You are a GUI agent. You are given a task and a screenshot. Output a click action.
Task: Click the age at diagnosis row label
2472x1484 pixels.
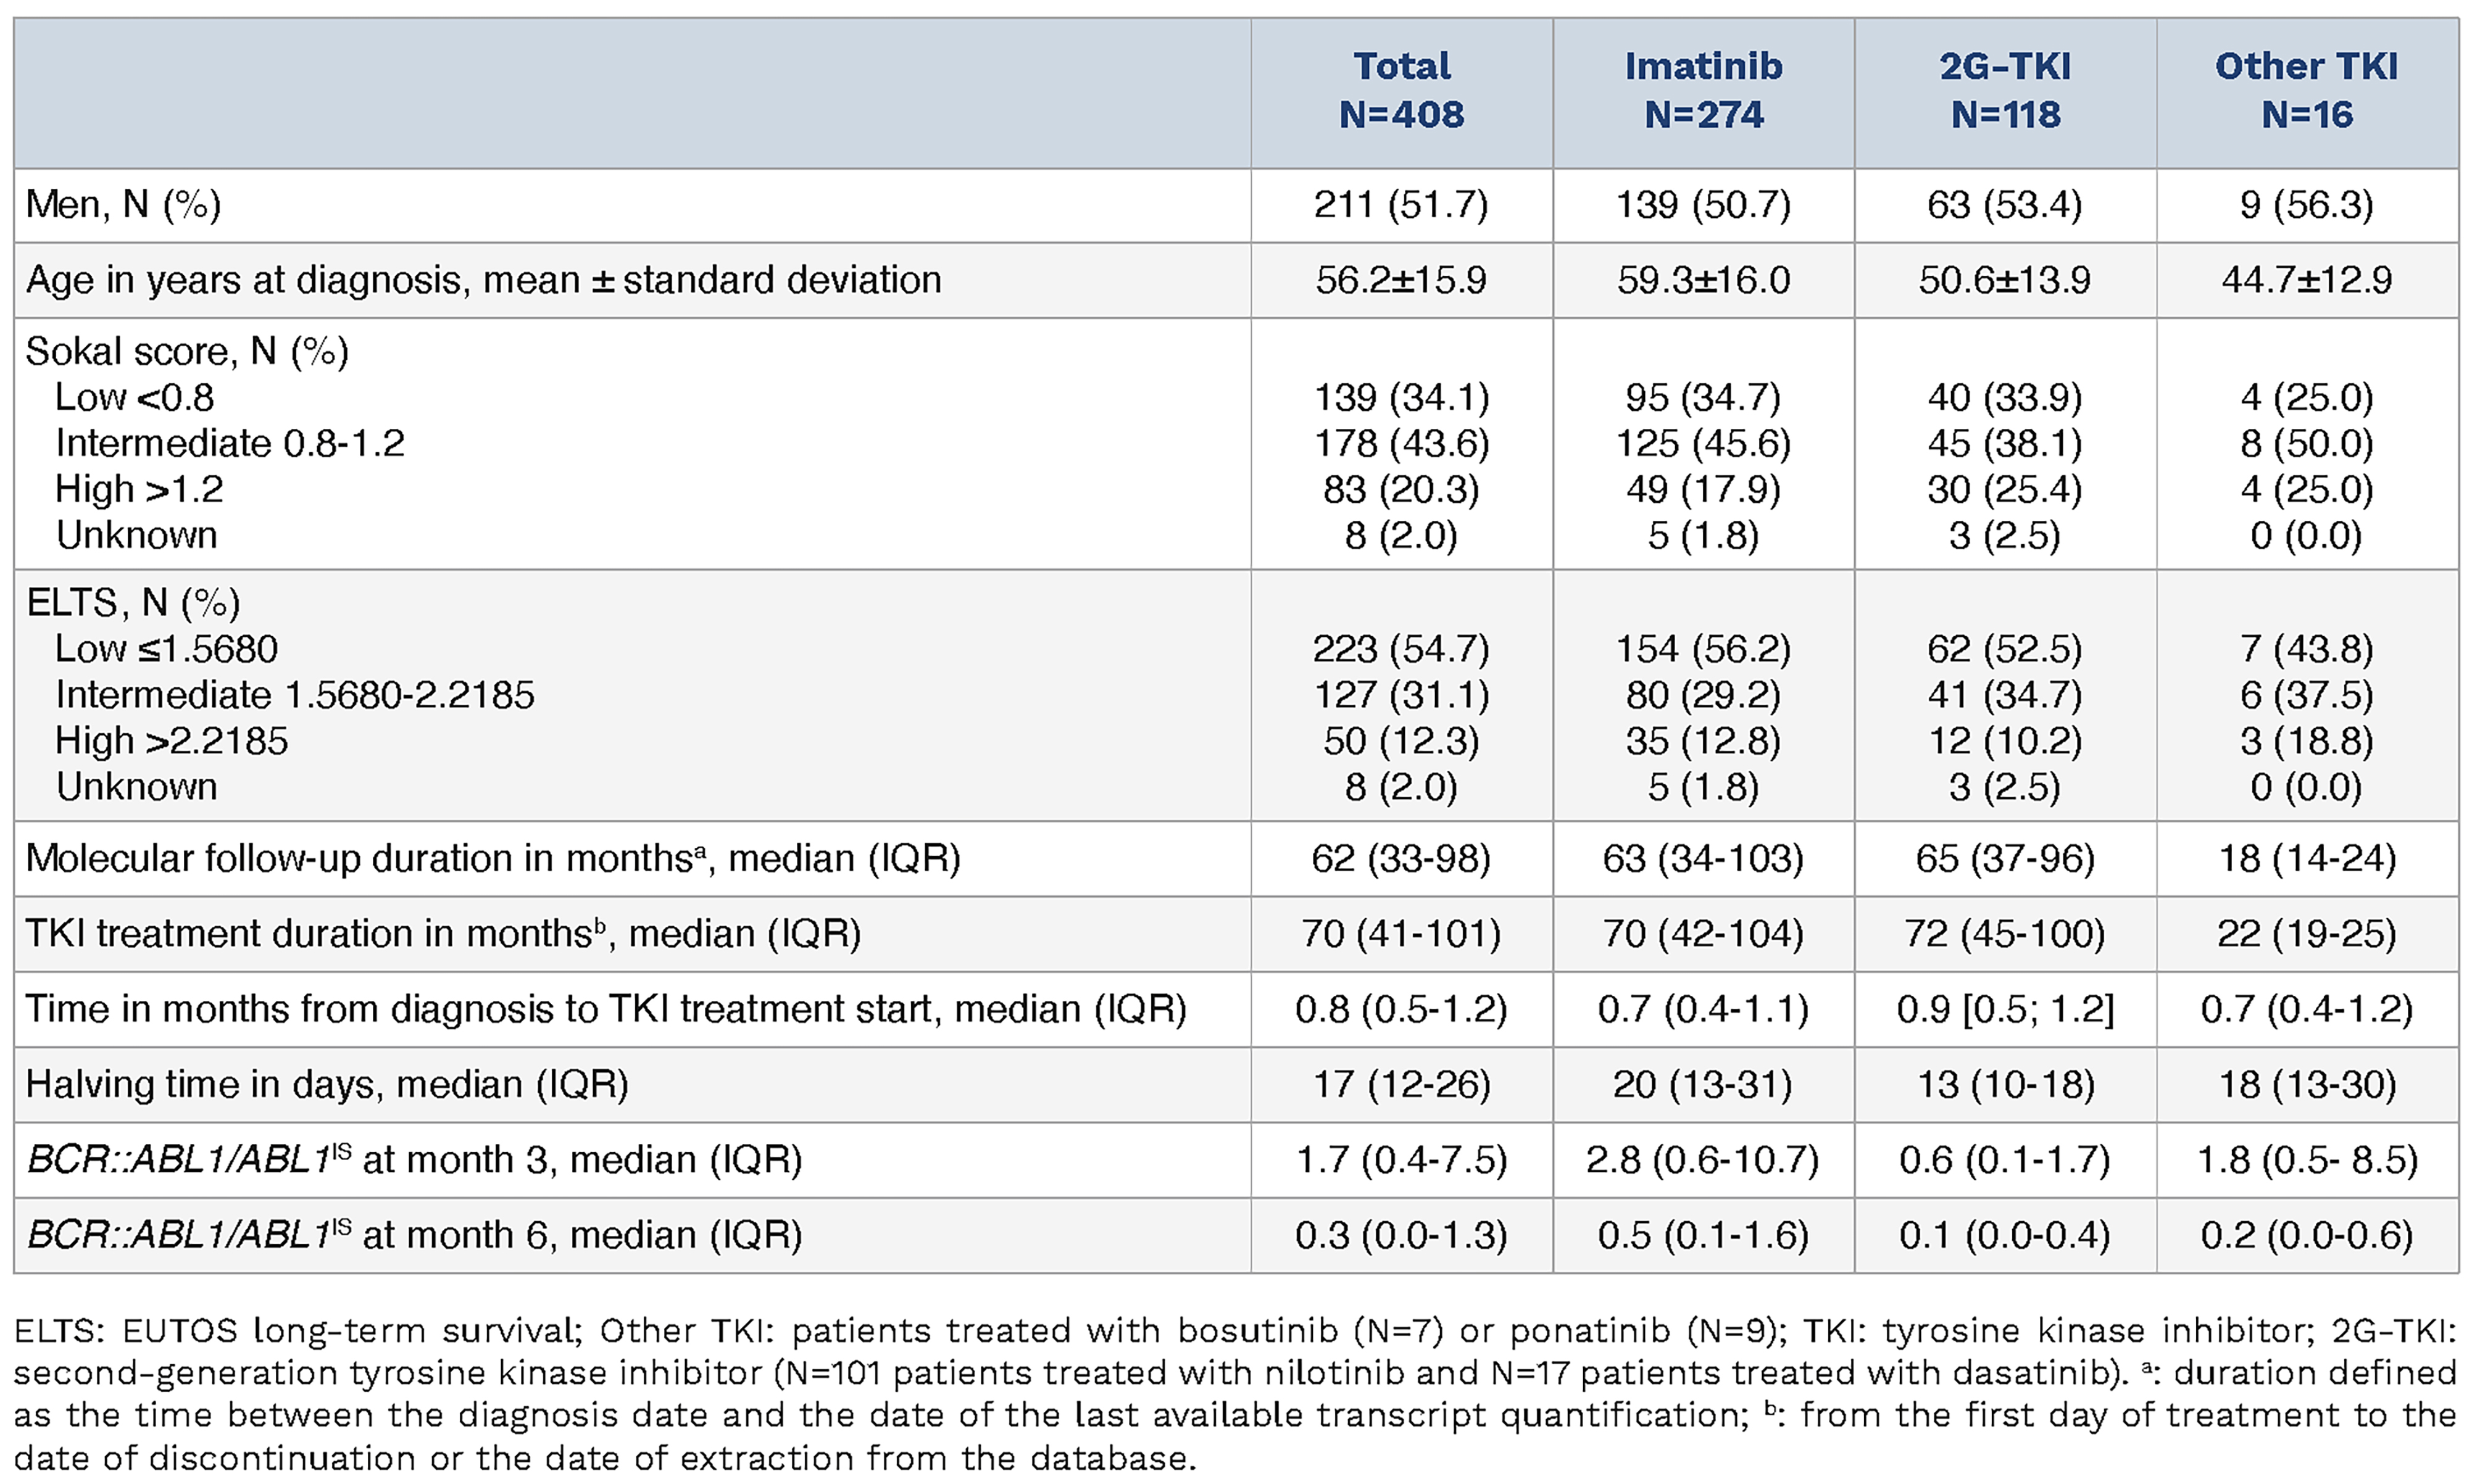click(x=483, y=280)
